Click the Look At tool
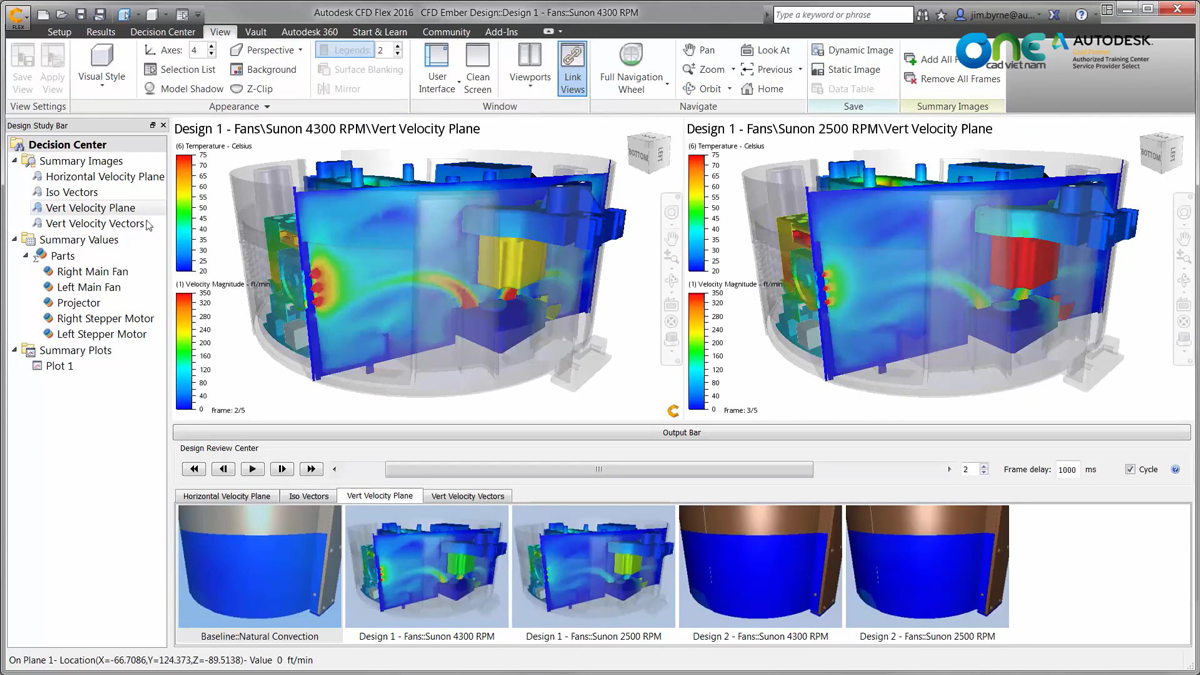This screenshot has height=675, width=1200. (x=765, y=50)
